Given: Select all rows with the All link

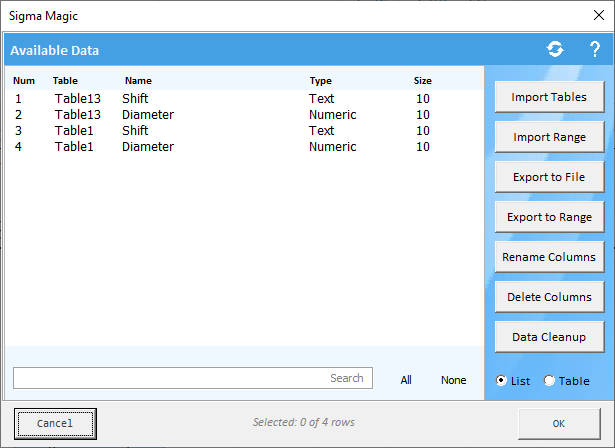Looking at the screenshot, I should 406,380.
